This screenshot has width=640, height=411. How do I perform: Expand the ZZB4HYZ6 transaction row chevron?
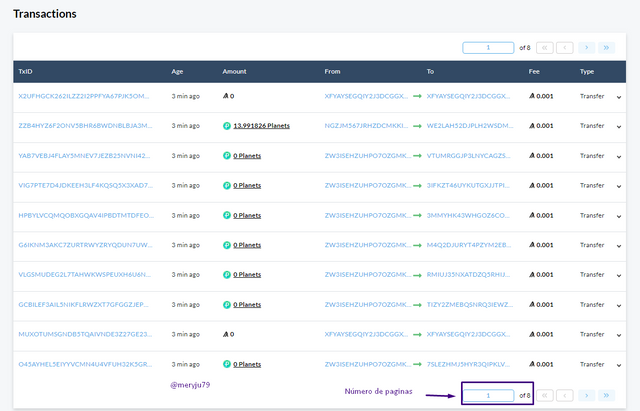click(618, 126)
